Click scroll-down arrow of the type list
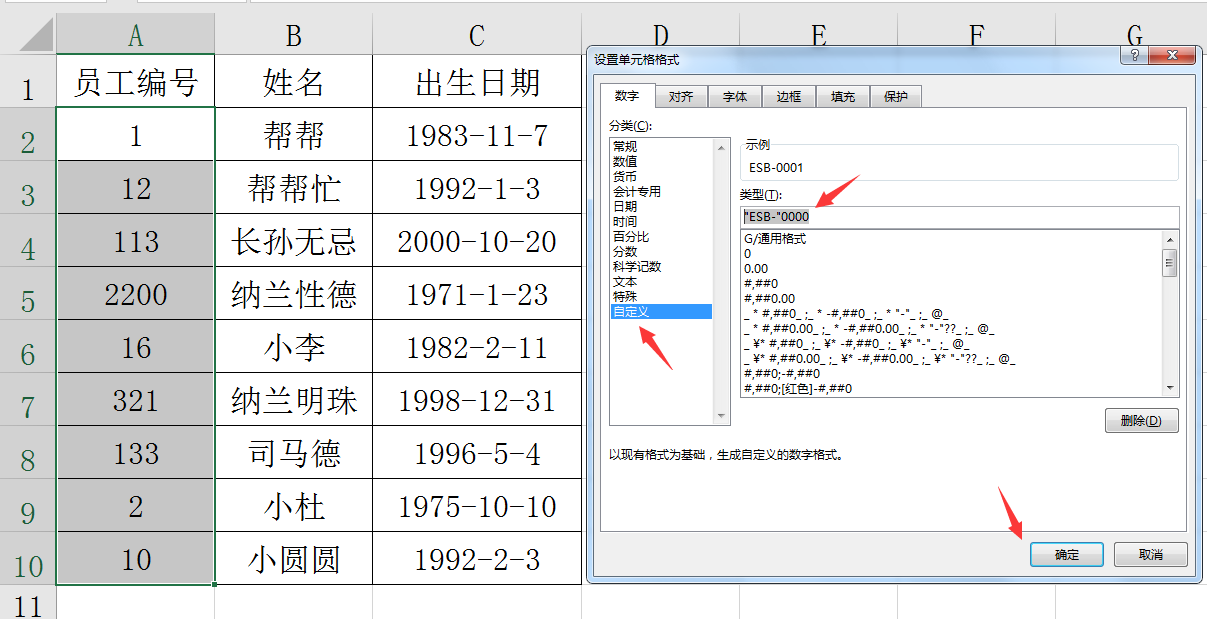Screen dimensions: 1207x619 point(1169,387)
